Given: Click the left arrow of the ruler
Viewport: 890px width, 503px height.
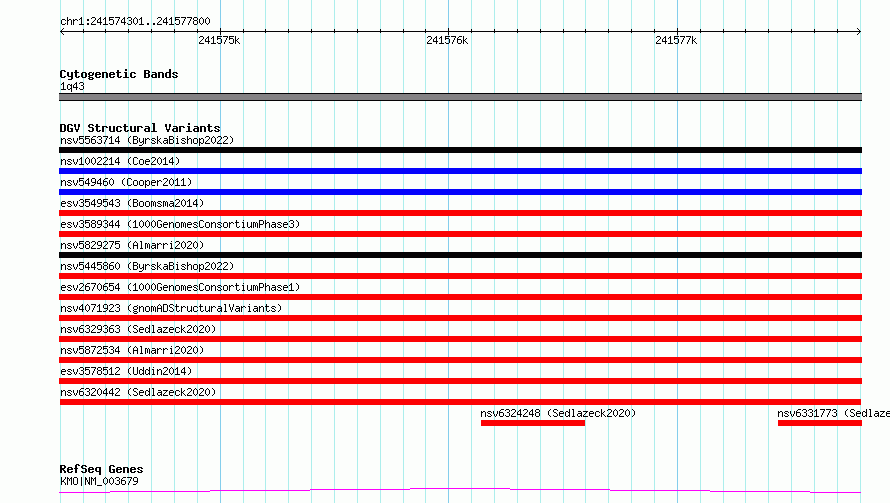Looking at the screenshot, I should coord(62,31).
